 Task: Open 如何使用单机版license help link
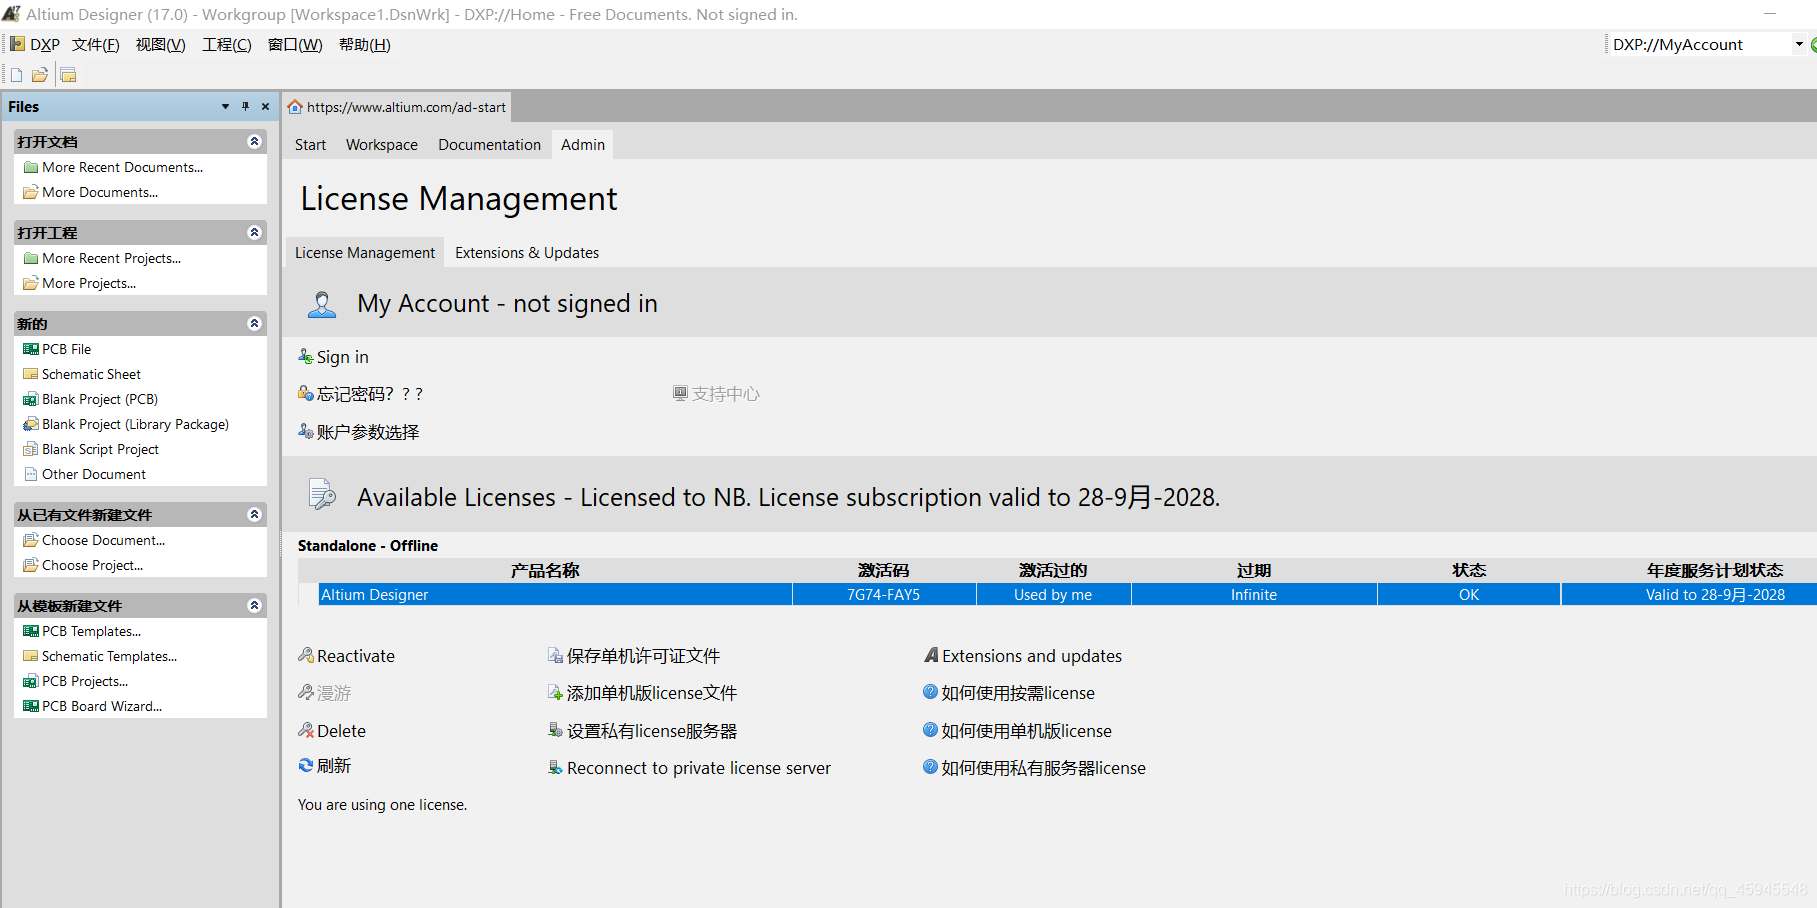pyautogui.click(x=1026, y=731)
